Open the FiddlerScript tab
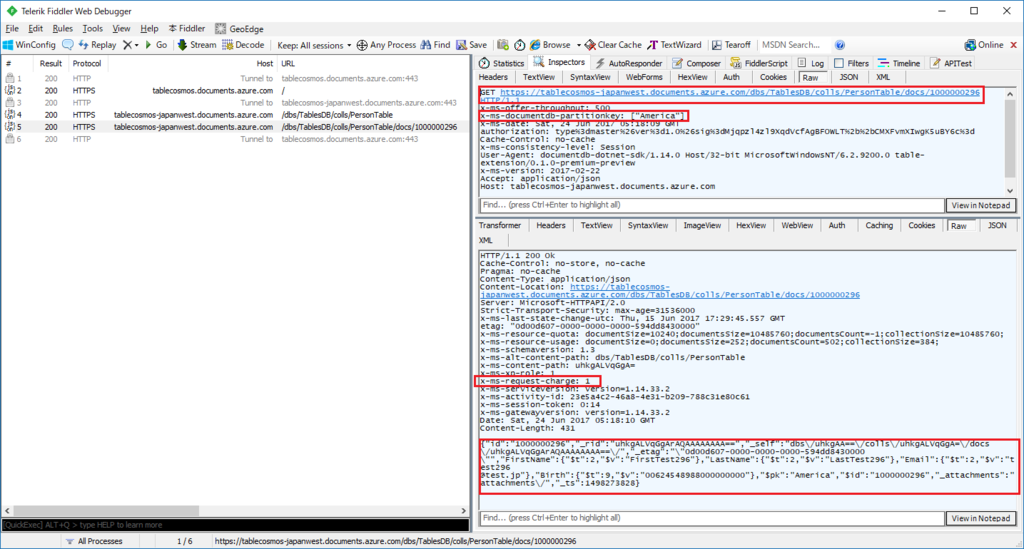This screenshot has width=1024, height=549. (x=759, y=63)
